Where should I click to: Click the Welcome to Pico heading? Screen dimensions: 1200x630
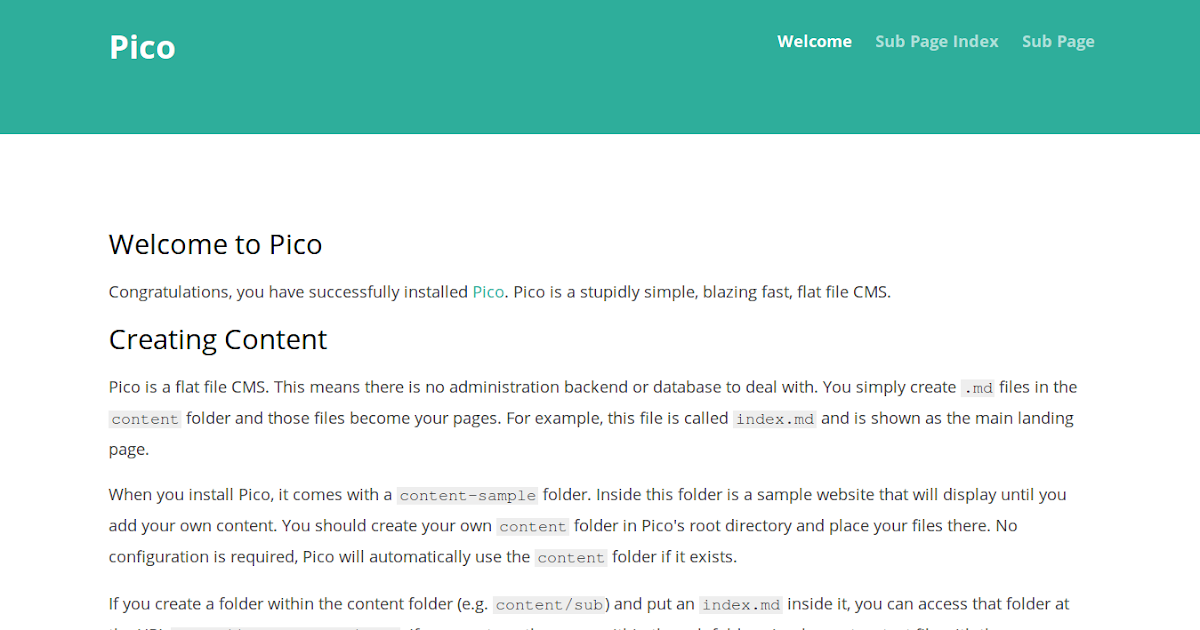coord(215,245)
